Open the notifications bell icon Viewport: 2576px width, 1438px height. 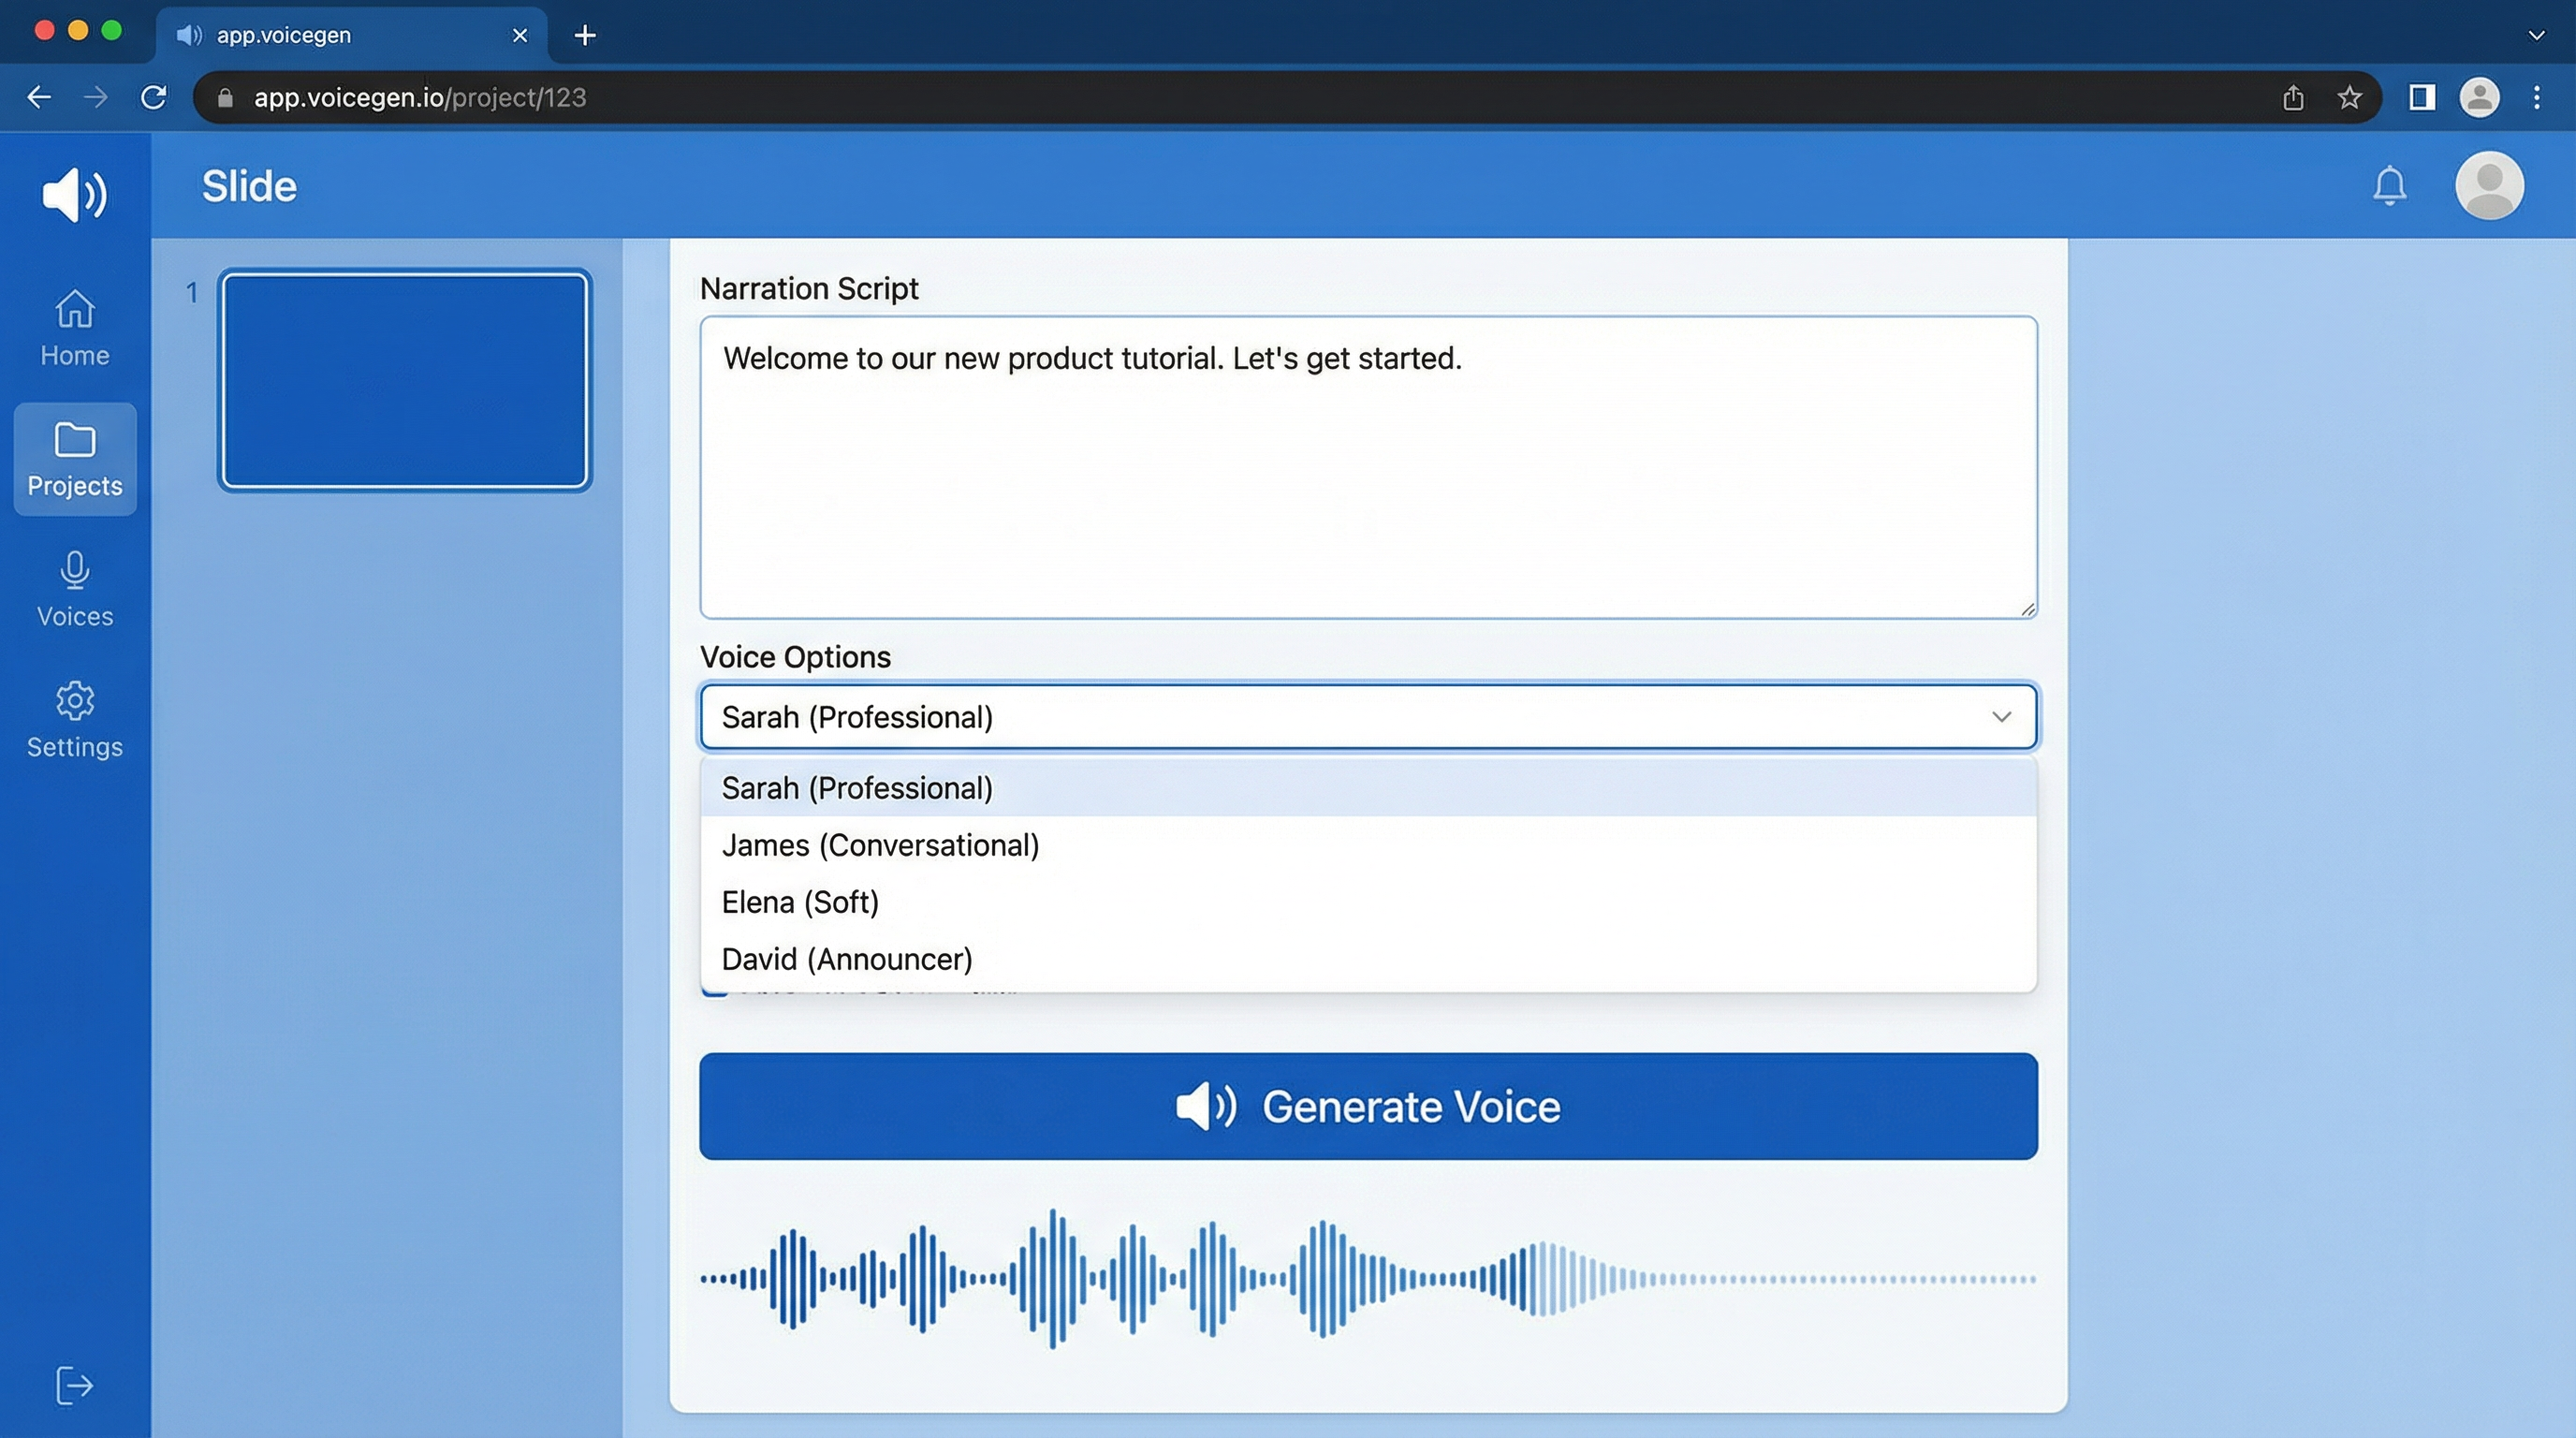2389,186
